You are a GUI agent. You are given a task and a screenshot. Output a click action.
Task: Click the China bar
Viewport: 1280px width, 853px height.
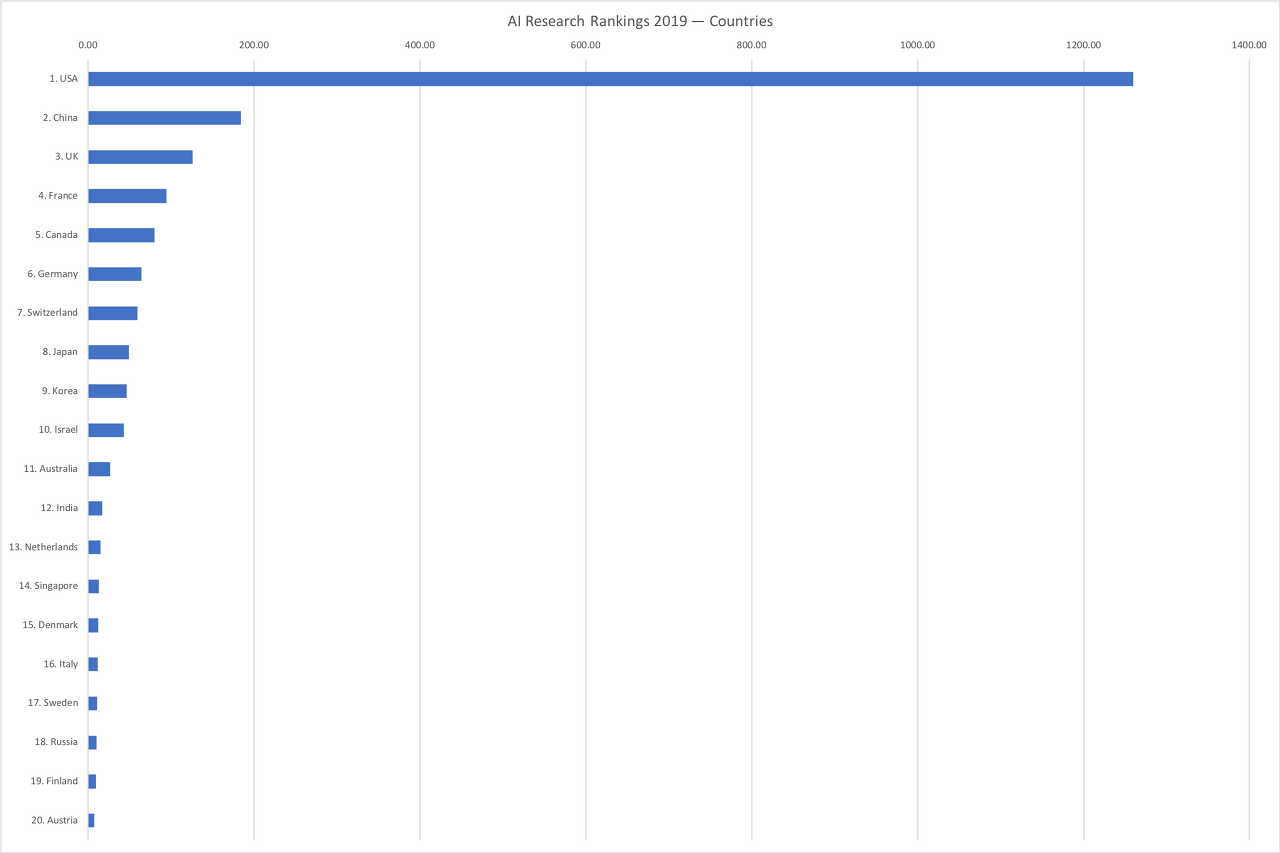click(164, 118)
